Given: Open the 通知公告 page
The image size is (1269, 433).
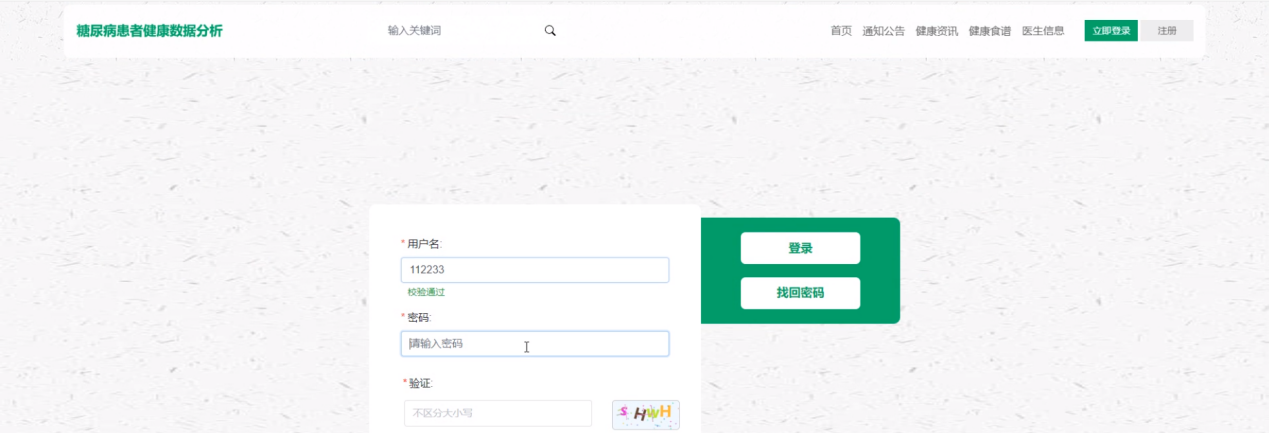Looking at the screenshot, I should point(883,31).
